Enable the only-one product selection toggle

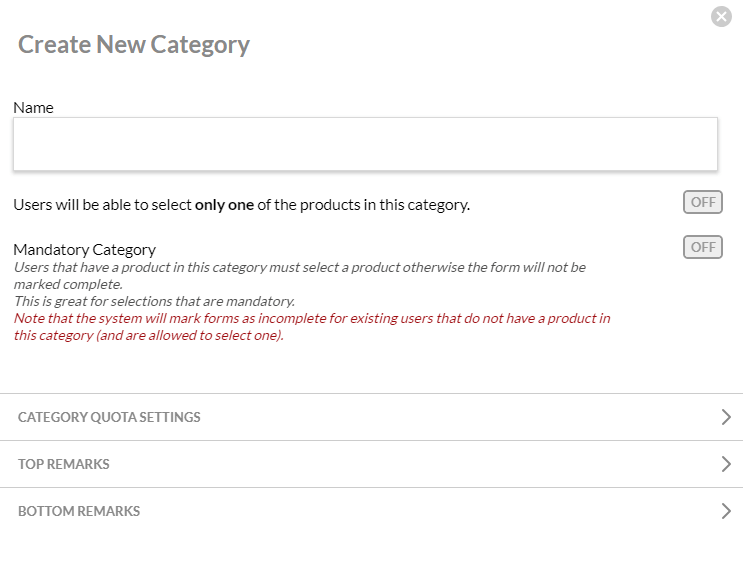pos(702,202)
